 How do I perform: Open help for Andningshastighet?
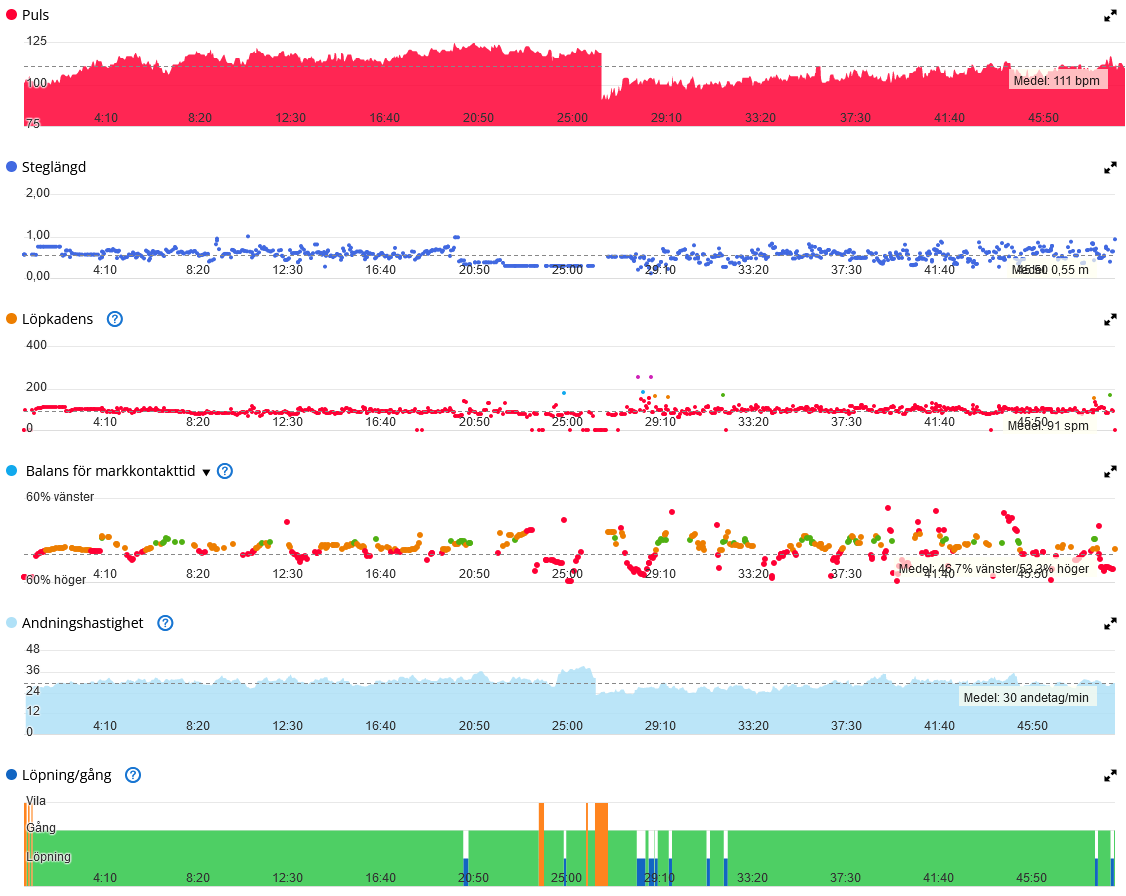pos(165,623)
